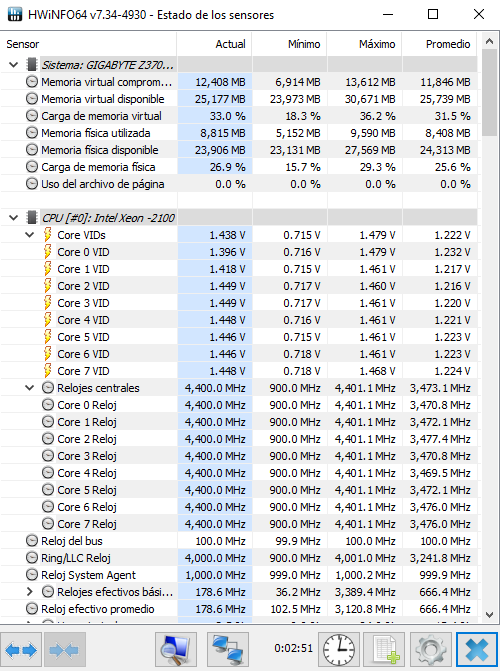Reset the elapsed time clock icon
This screenshot has height=671, width=500.
(339, 650)
